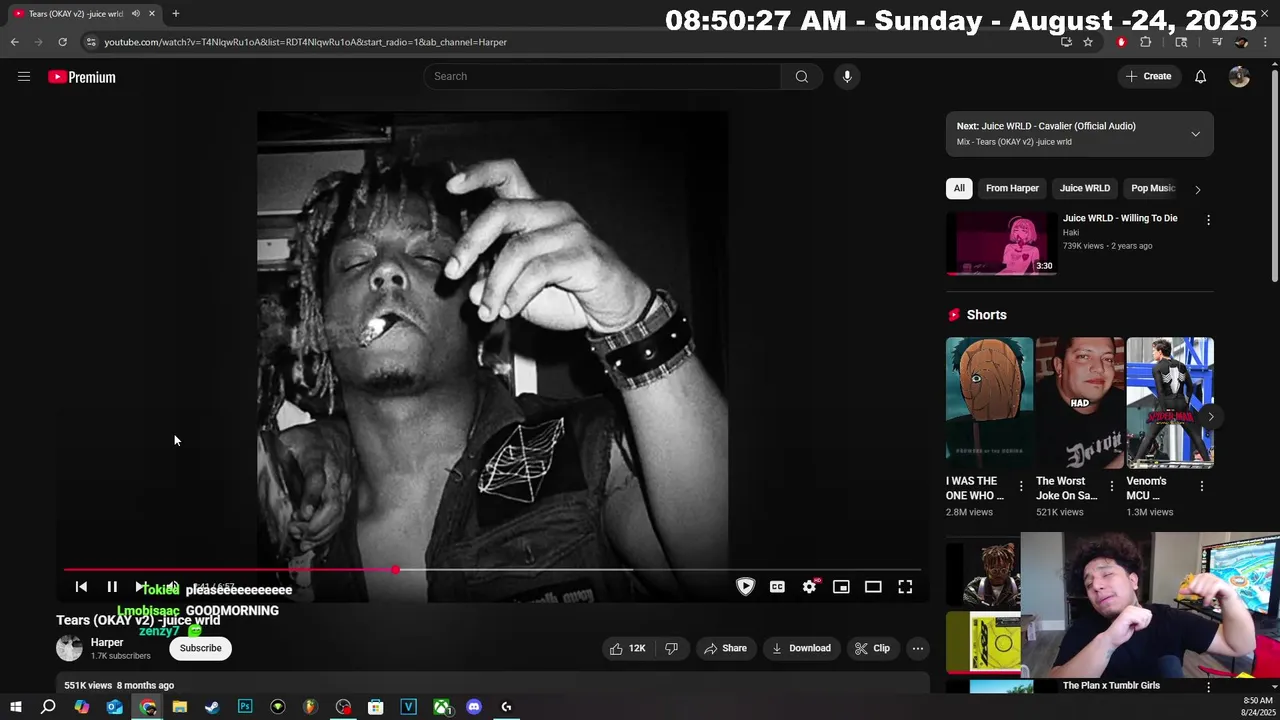Open Harper channel avatar

[x=69, y=648]
